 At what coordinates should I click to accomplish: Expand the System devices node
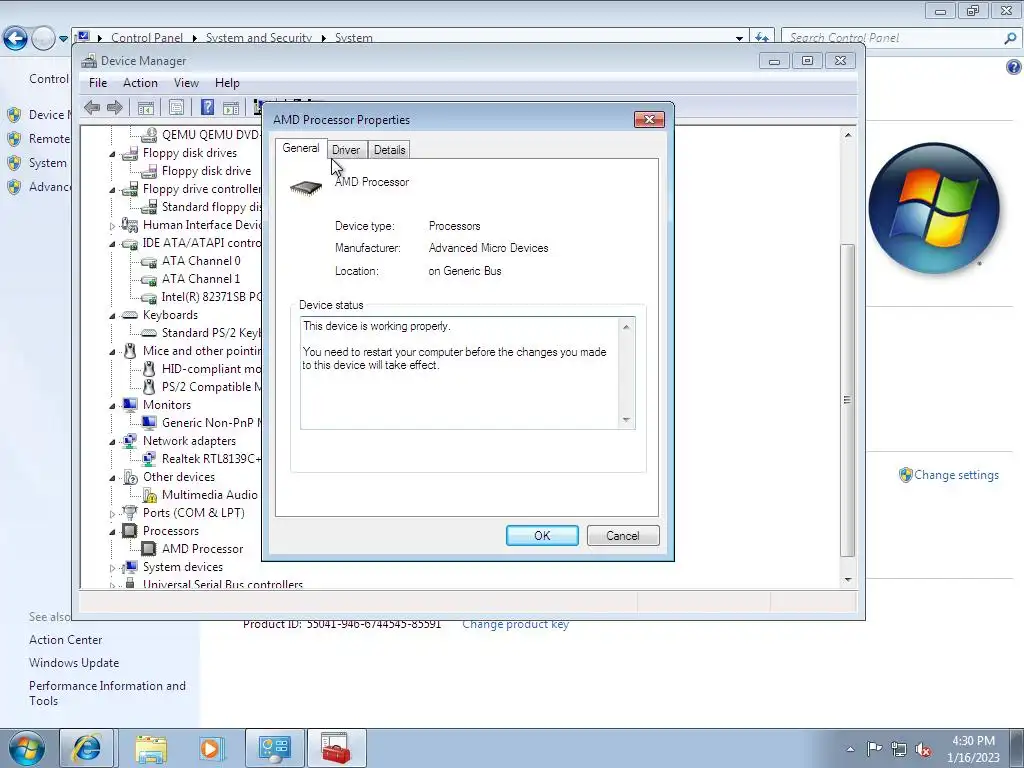pos(112,568)
